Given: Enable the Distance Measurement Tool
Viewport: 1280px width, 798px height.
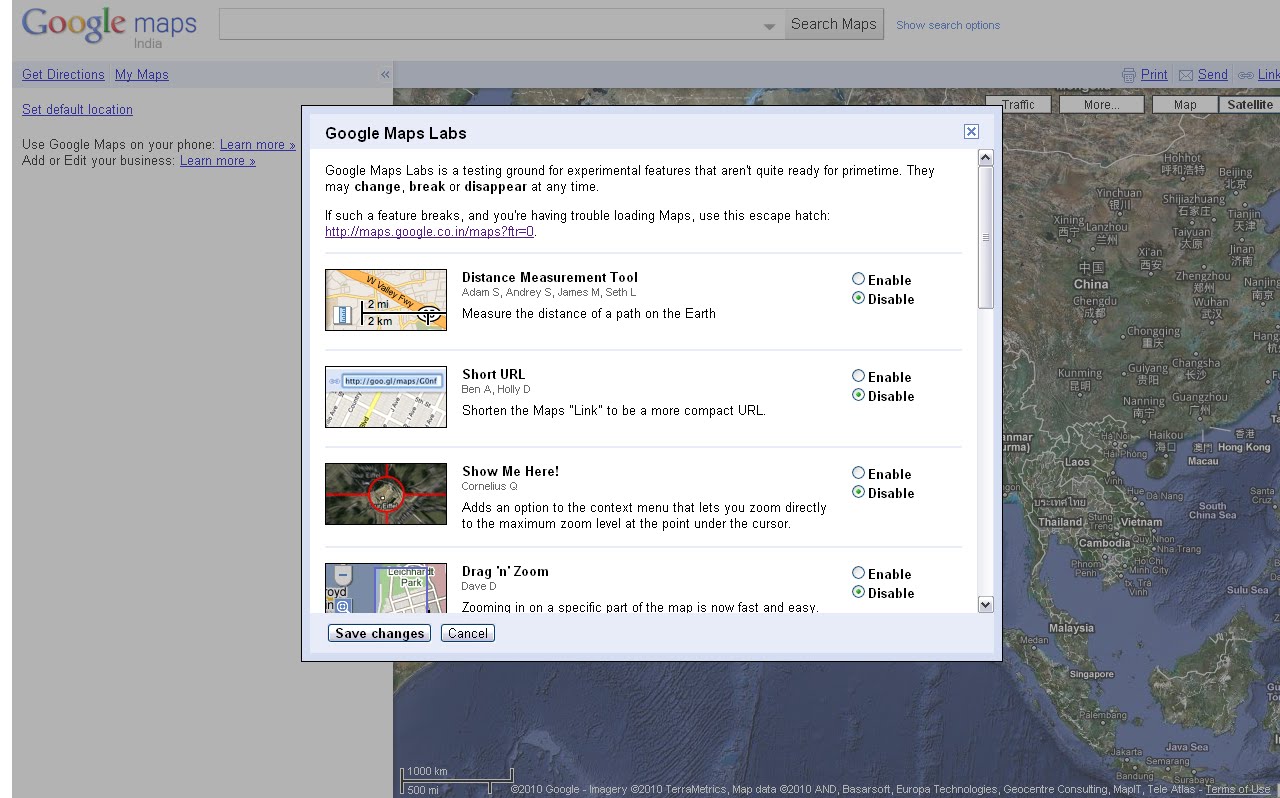Looking at the screenshot, I should click(x=858, y=279).
